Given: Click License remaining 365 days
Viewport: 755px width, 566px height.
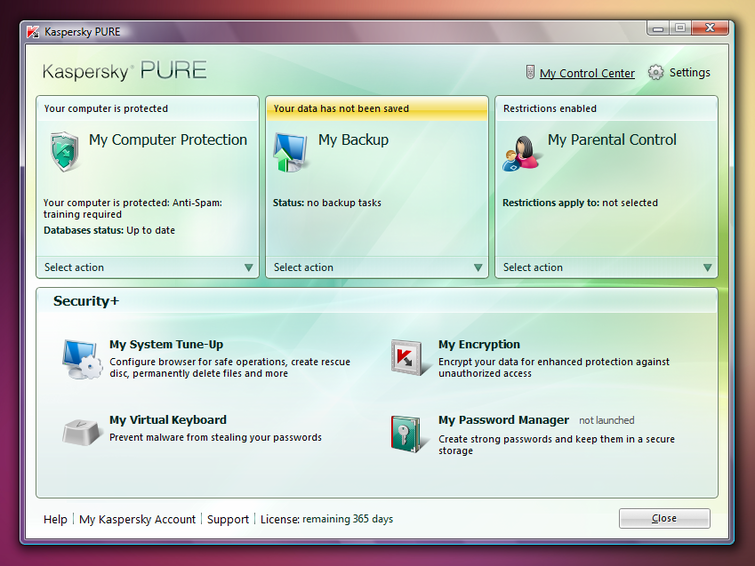Looking at the screenshot, I should click(x=326, y=519).
